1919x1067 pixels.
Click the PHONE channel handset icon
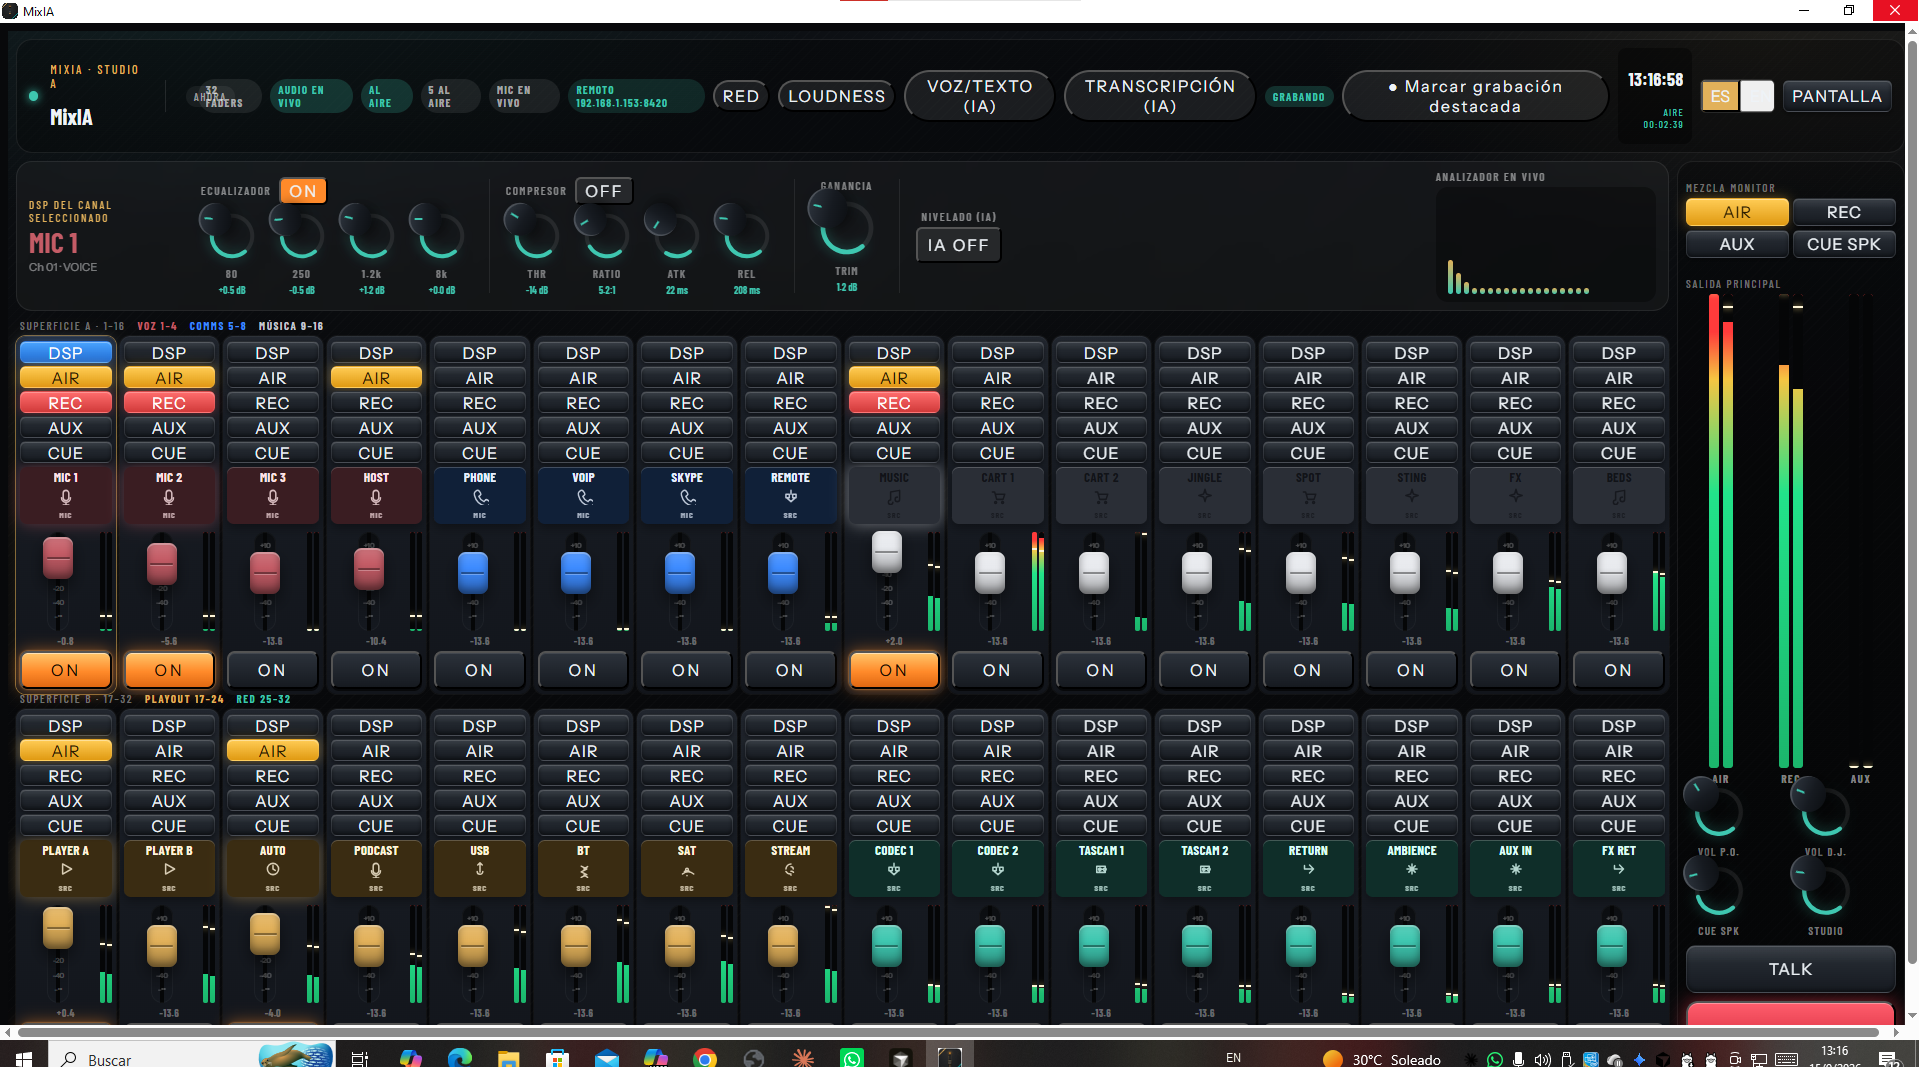[480, 497]
